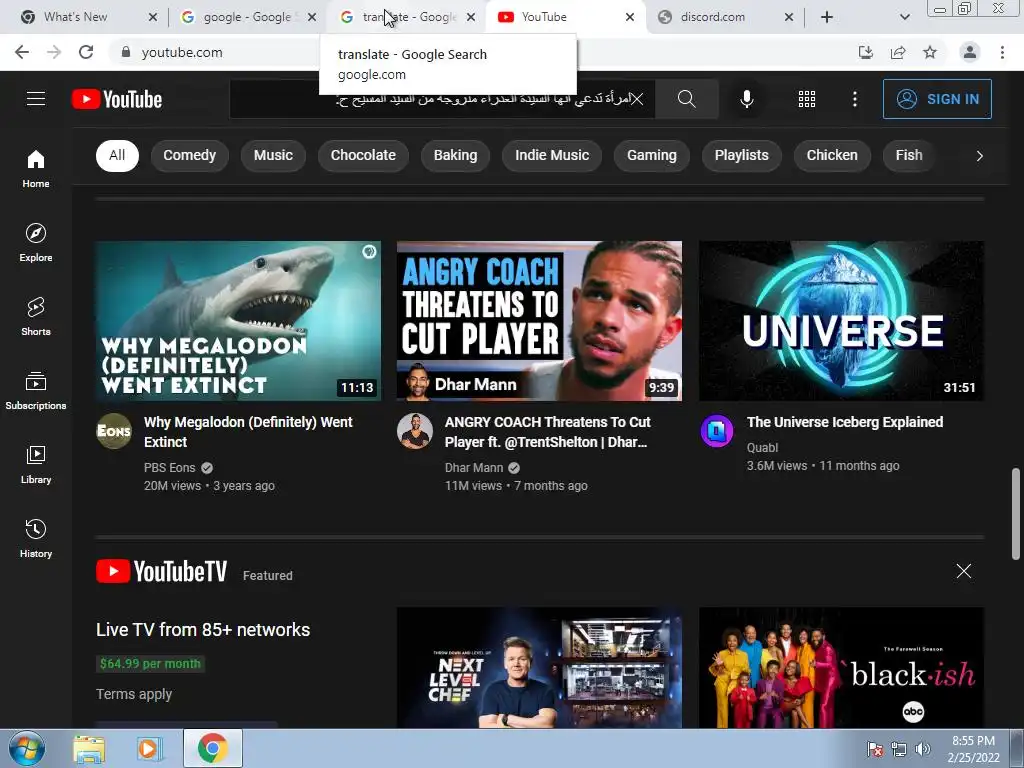The width and height of the screenshot is (1024, 768).
Task: Click the Quabl channel avatar
Action: pos(717,431)
